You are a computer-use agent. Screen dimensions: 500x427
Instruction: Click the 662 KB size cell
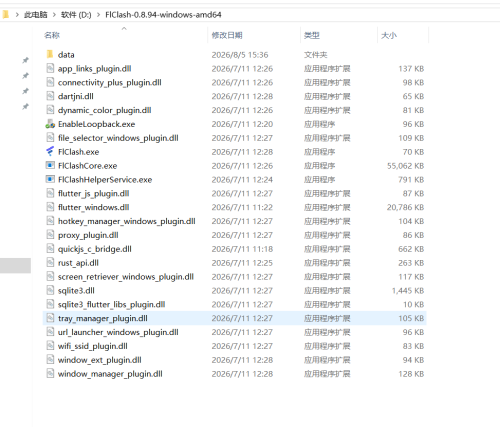click(411, 249)
